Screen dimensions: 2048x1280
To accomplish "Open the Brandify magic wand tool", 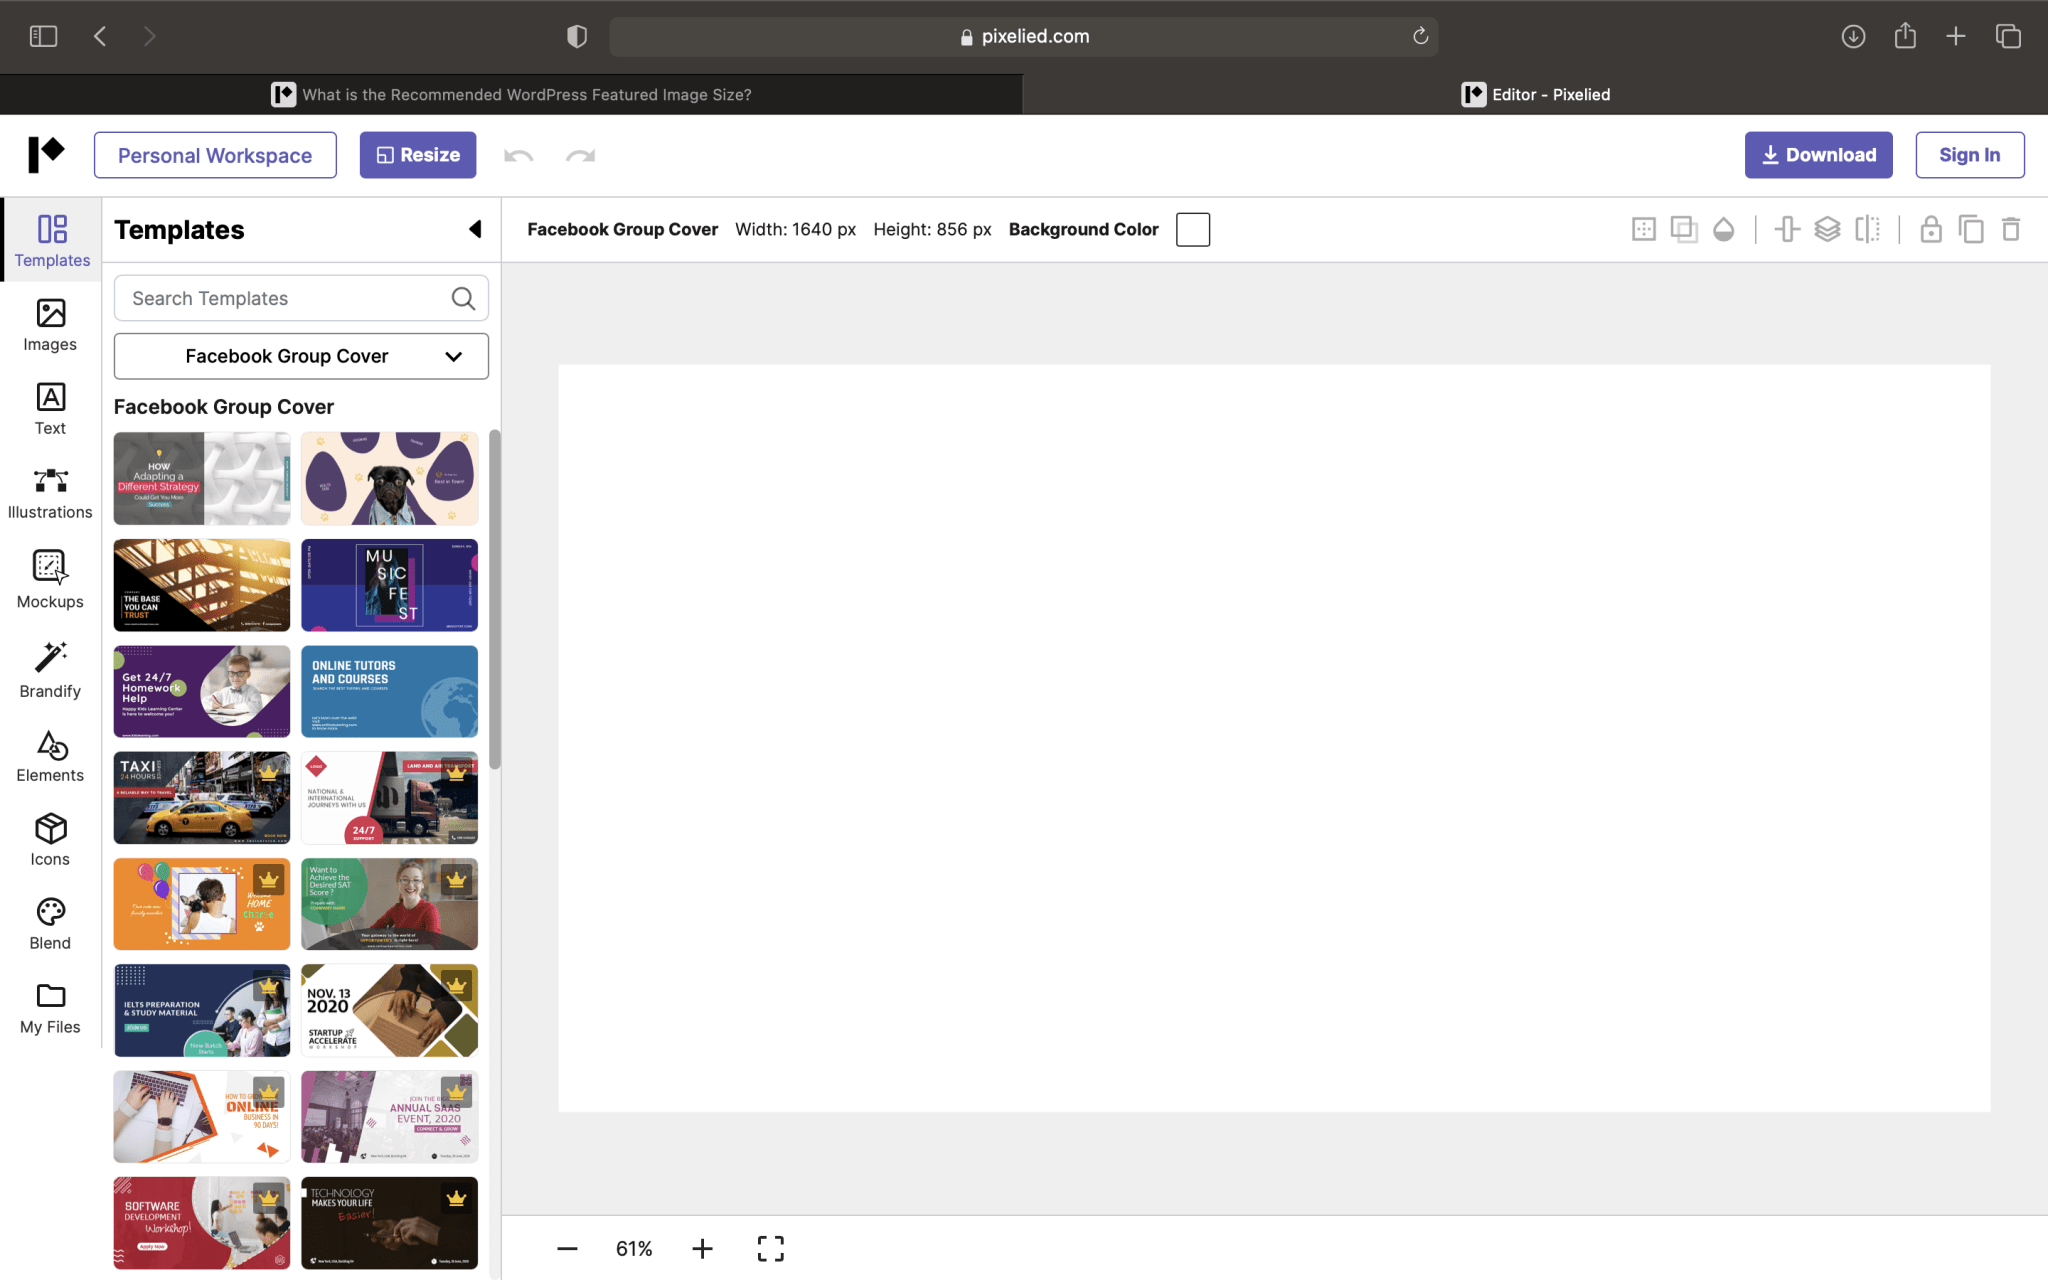I will point(50,670).
